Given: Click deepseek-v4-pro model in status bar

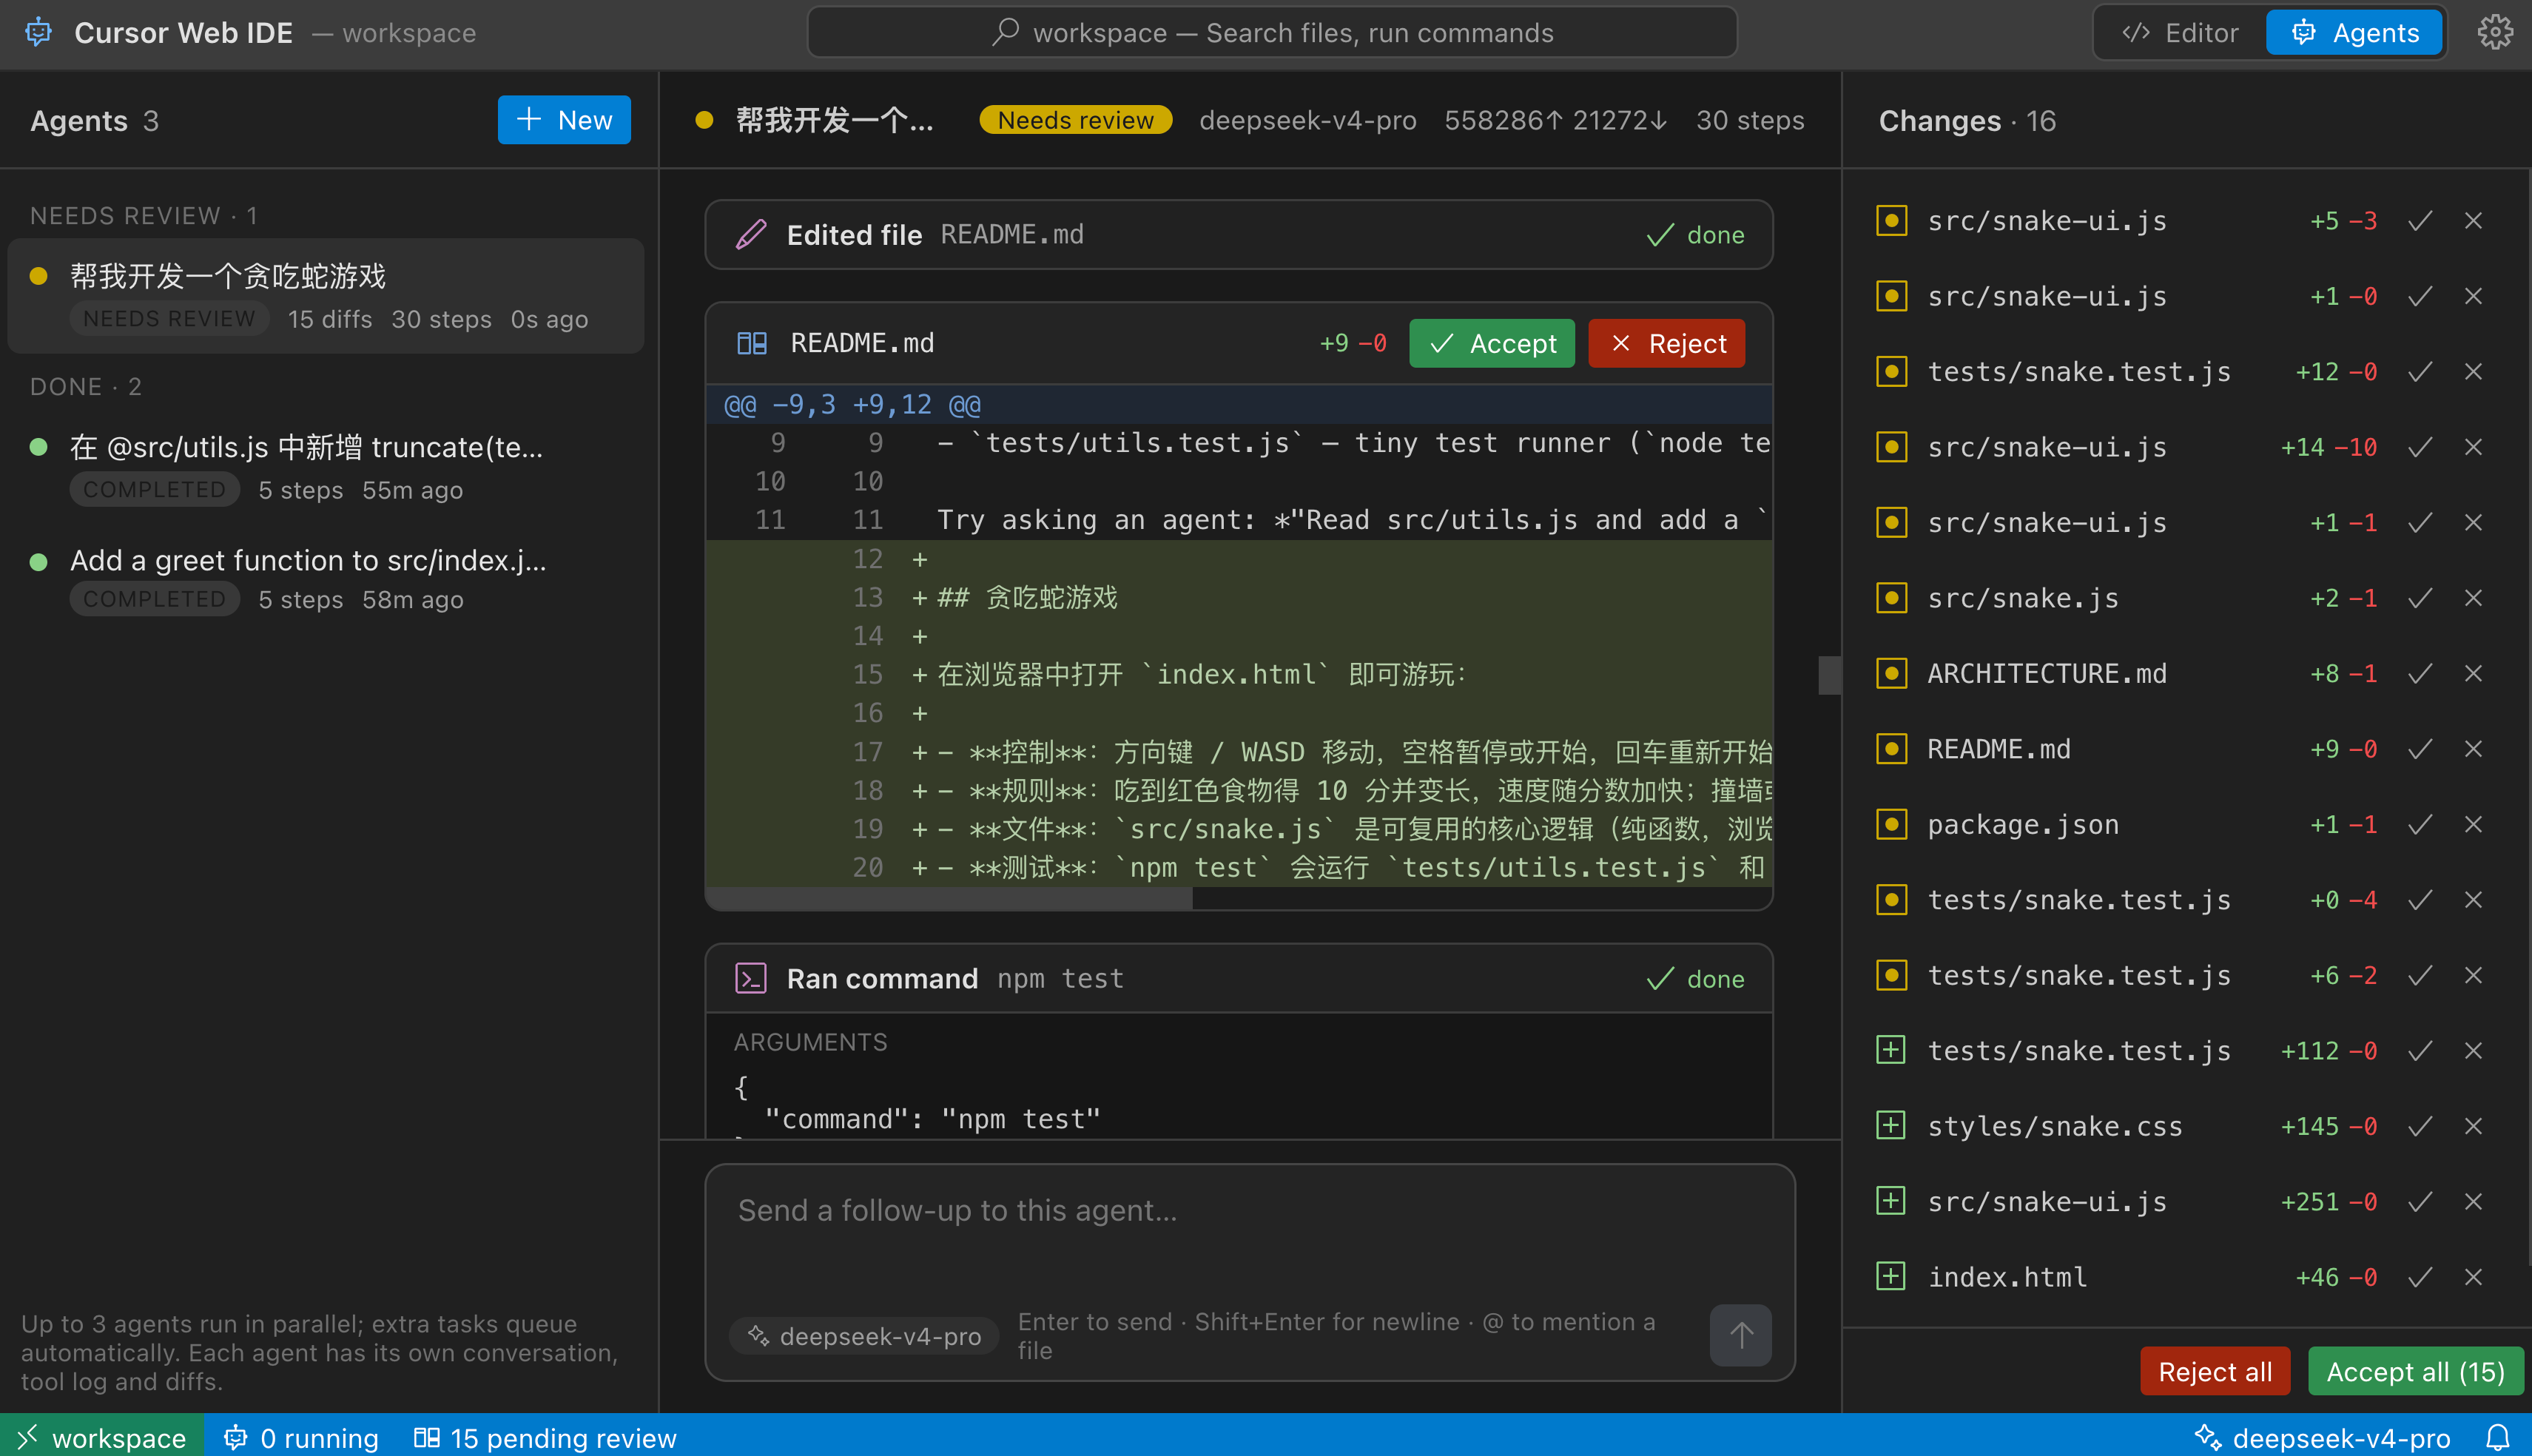Looking at the screenshot, I should 2323,1437.
